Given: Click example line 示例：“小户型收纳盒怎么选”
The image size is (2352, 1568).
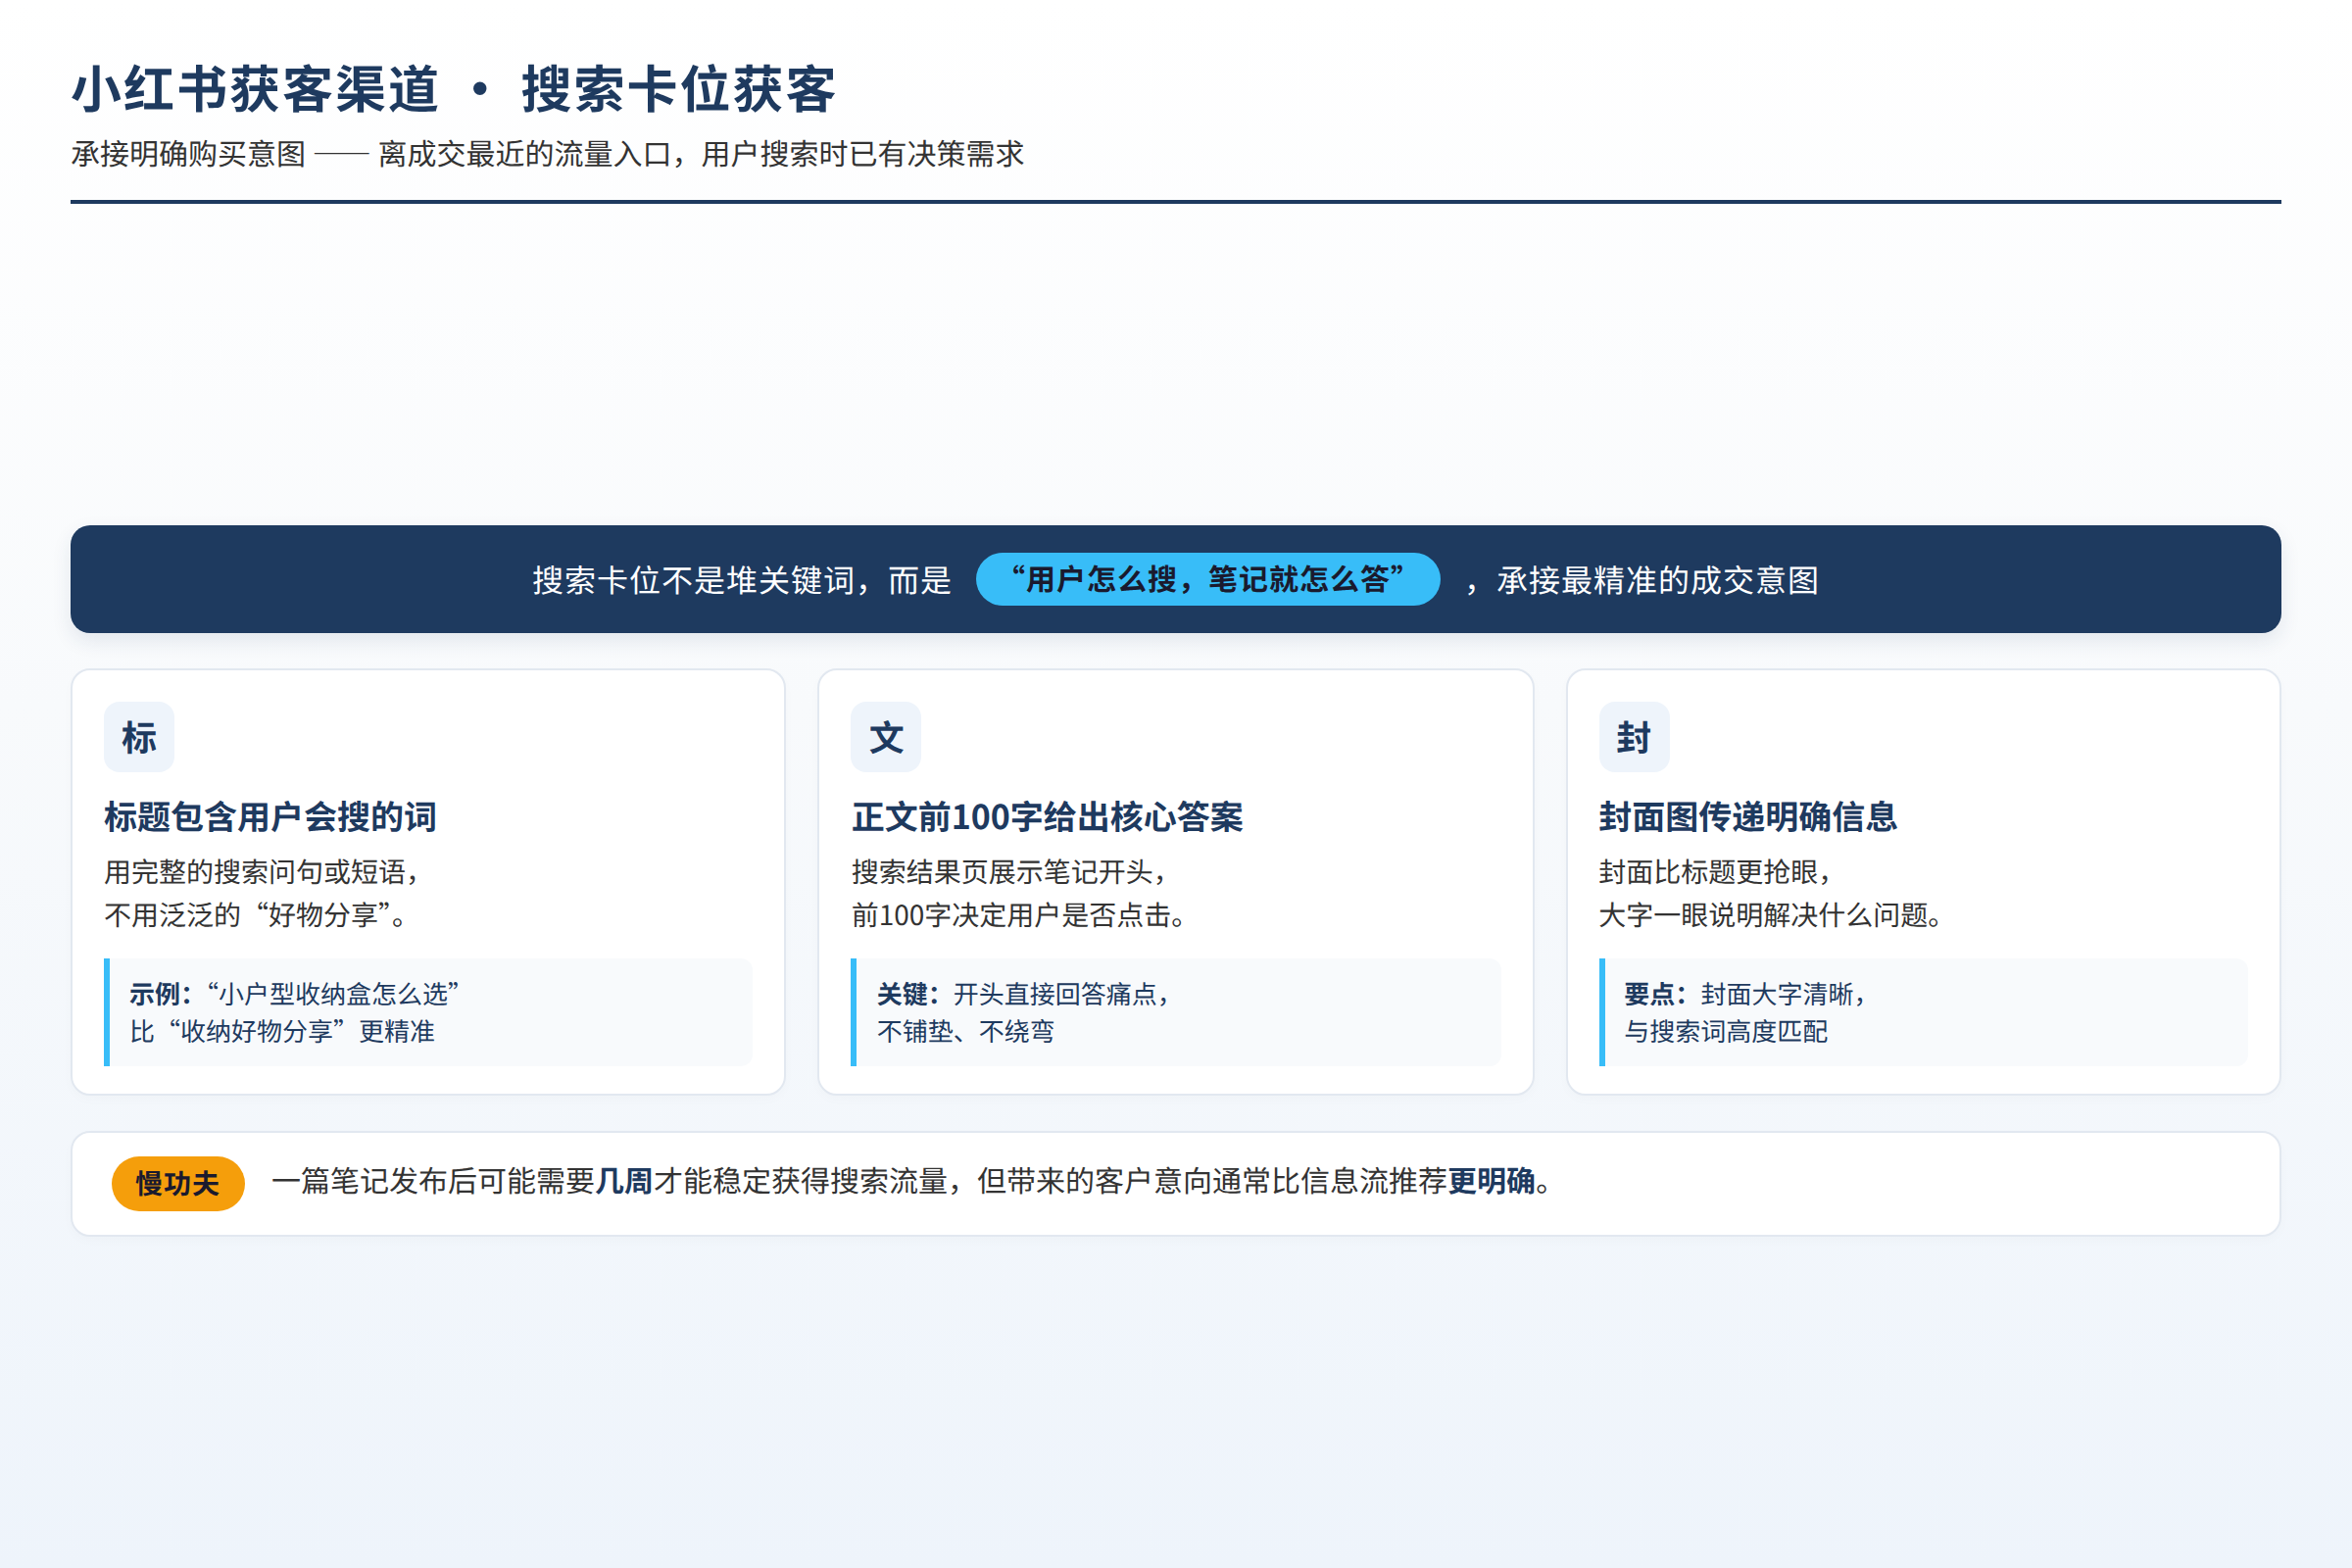Looking at the screenshot, I should tap(294, 994).
